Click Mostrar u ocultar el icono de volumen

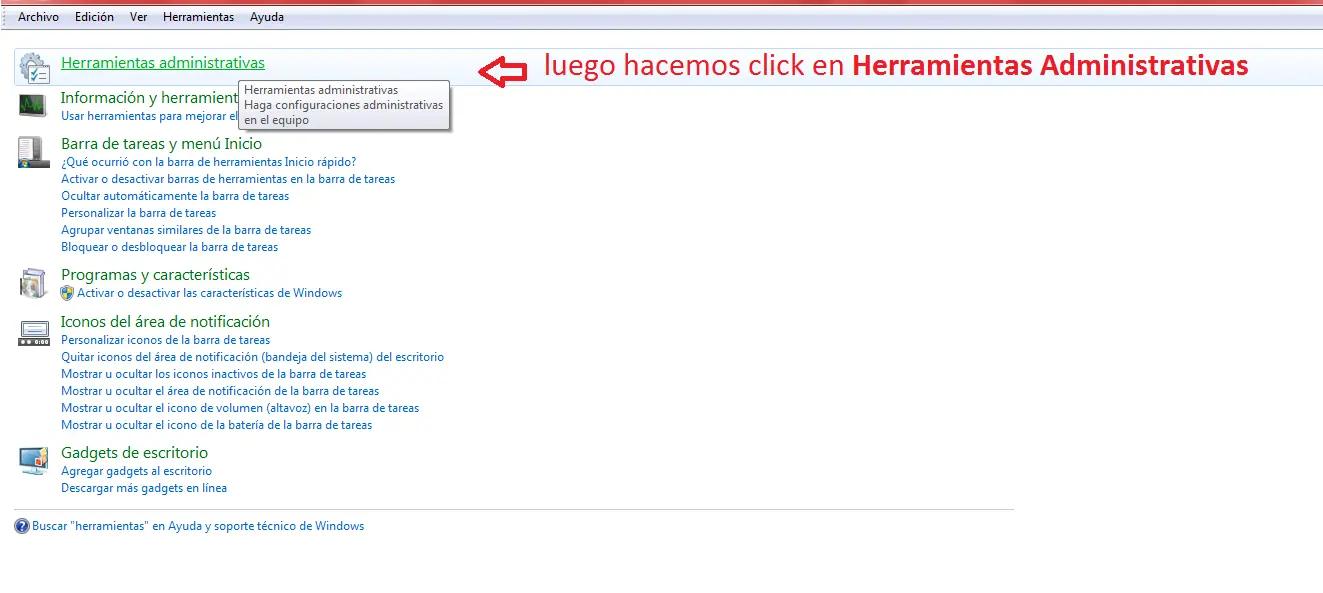(x=240, y=408)
